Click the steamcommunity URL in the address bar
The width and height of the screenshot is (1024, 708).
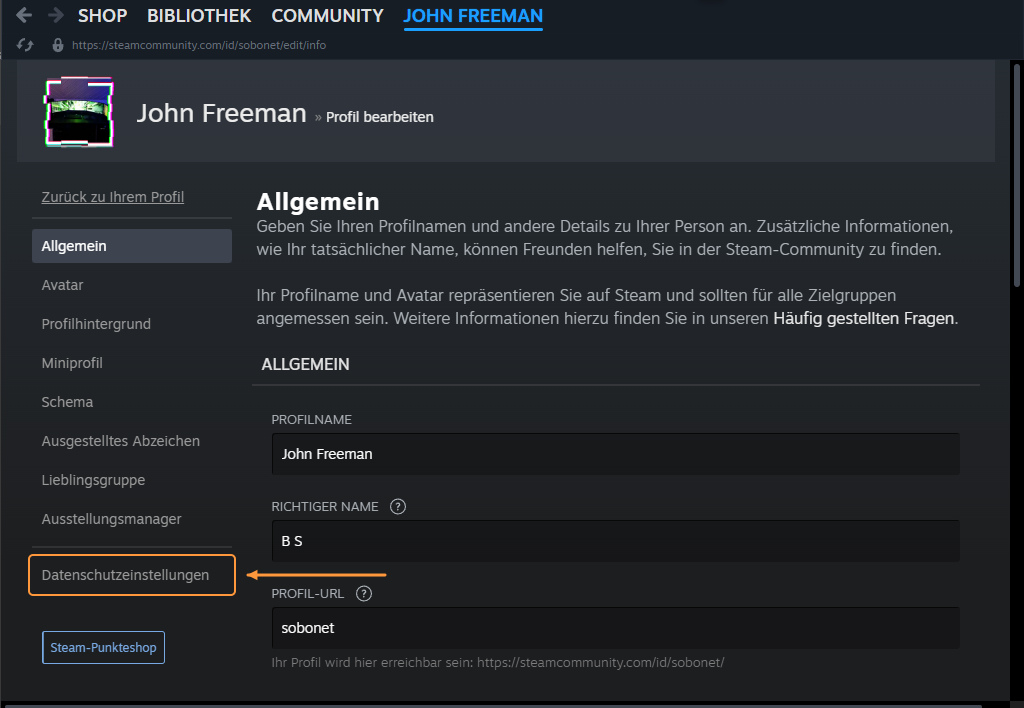click(199, 45)
